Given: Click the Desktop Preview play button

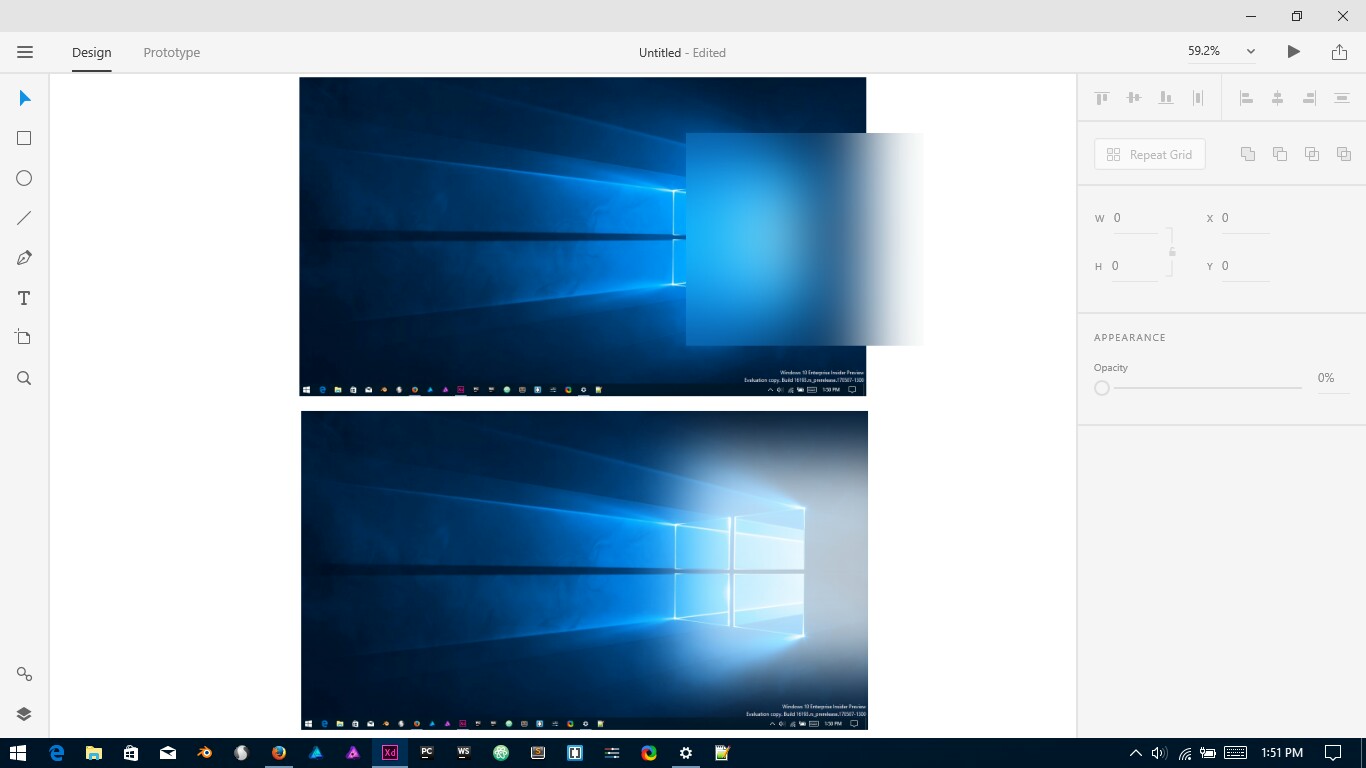Looking at the screenshot, I should (1294, 51).
